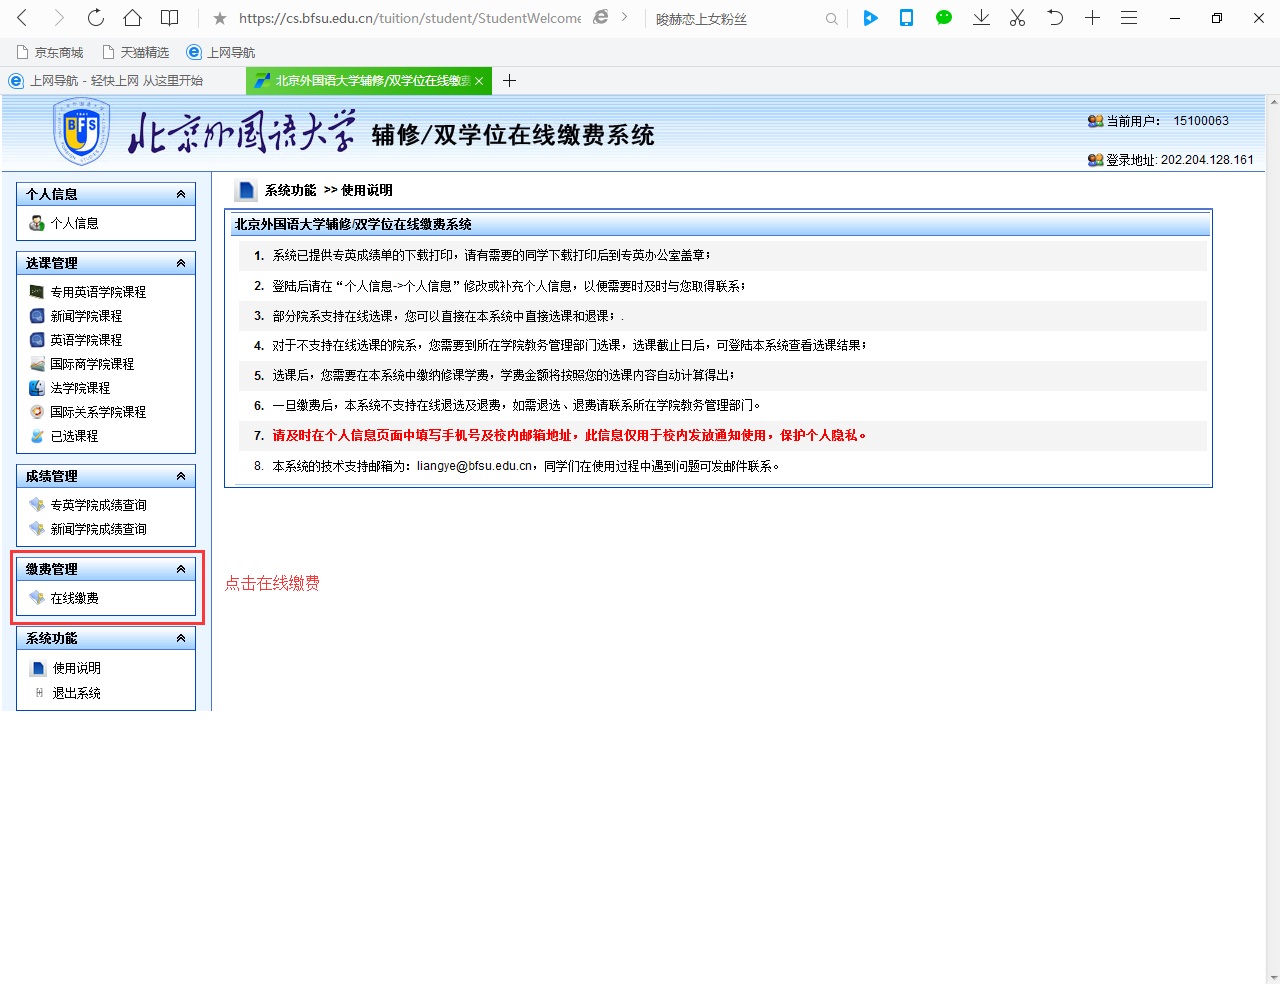Open 专用英语学院课程 course link
Screen dimensions: 1280x984
(x=98, y=292)
